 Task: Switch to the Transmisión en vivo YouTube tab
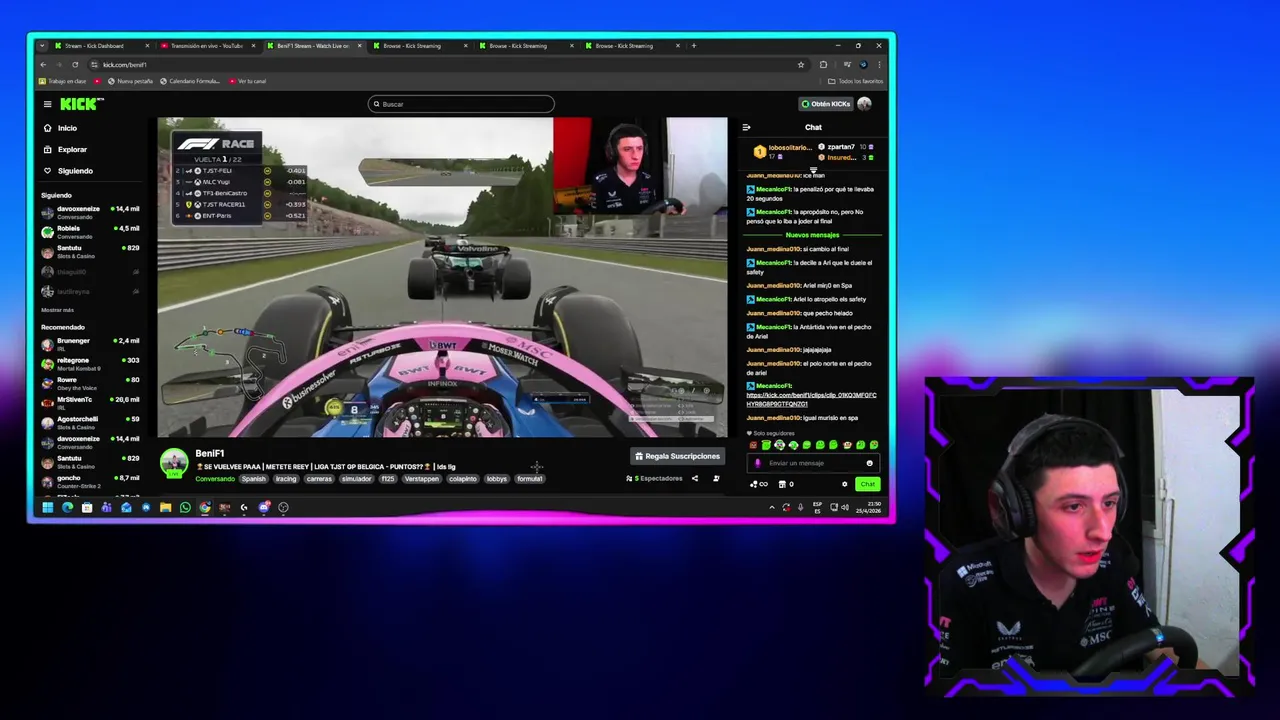pyautogui.click(x=206, y=46)
